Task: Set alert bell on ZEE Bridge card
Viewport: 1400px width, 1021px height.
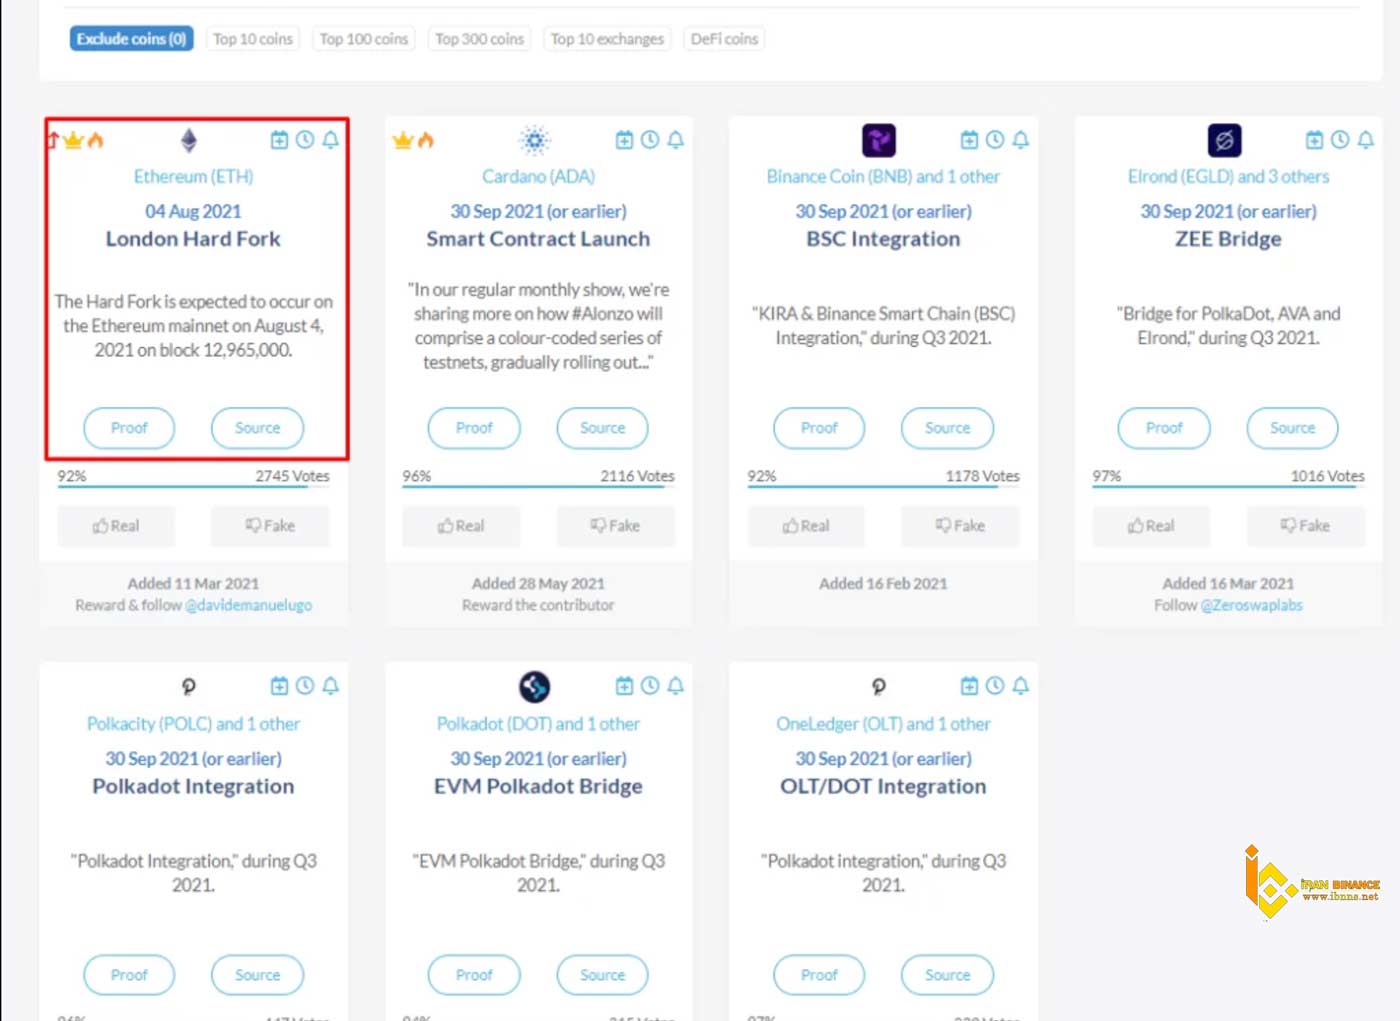Action: pyautogui.click(x=1365, y=140)
